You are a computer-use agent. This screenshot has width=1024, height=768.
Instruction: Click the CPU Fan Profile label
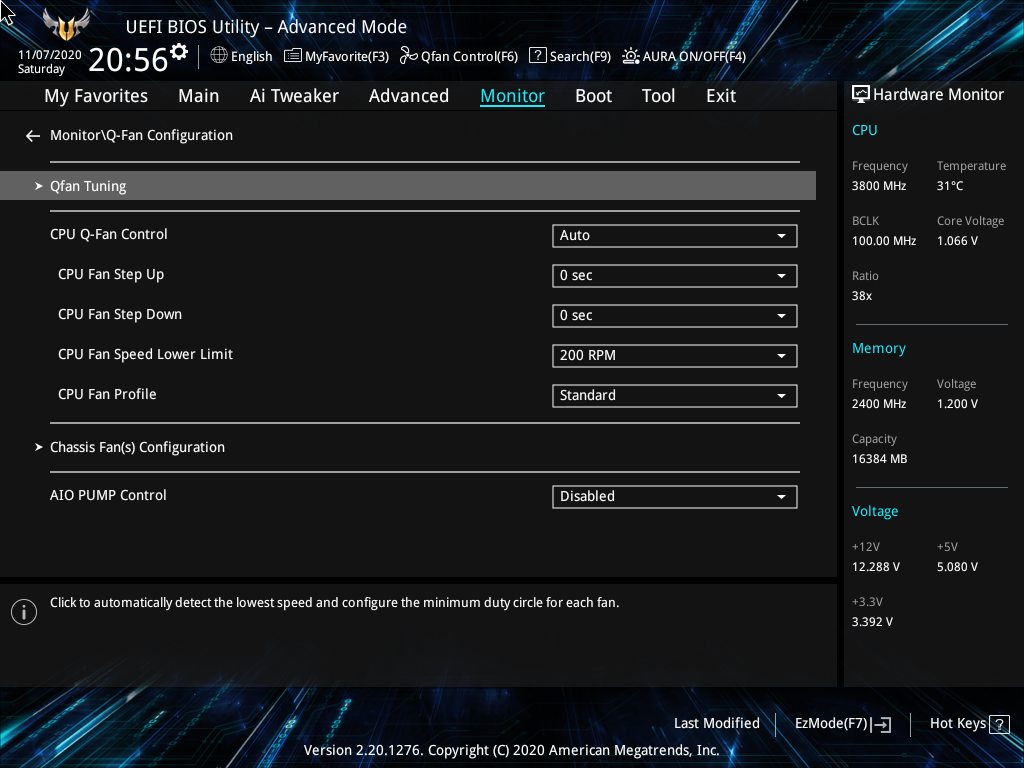(107, 394)
